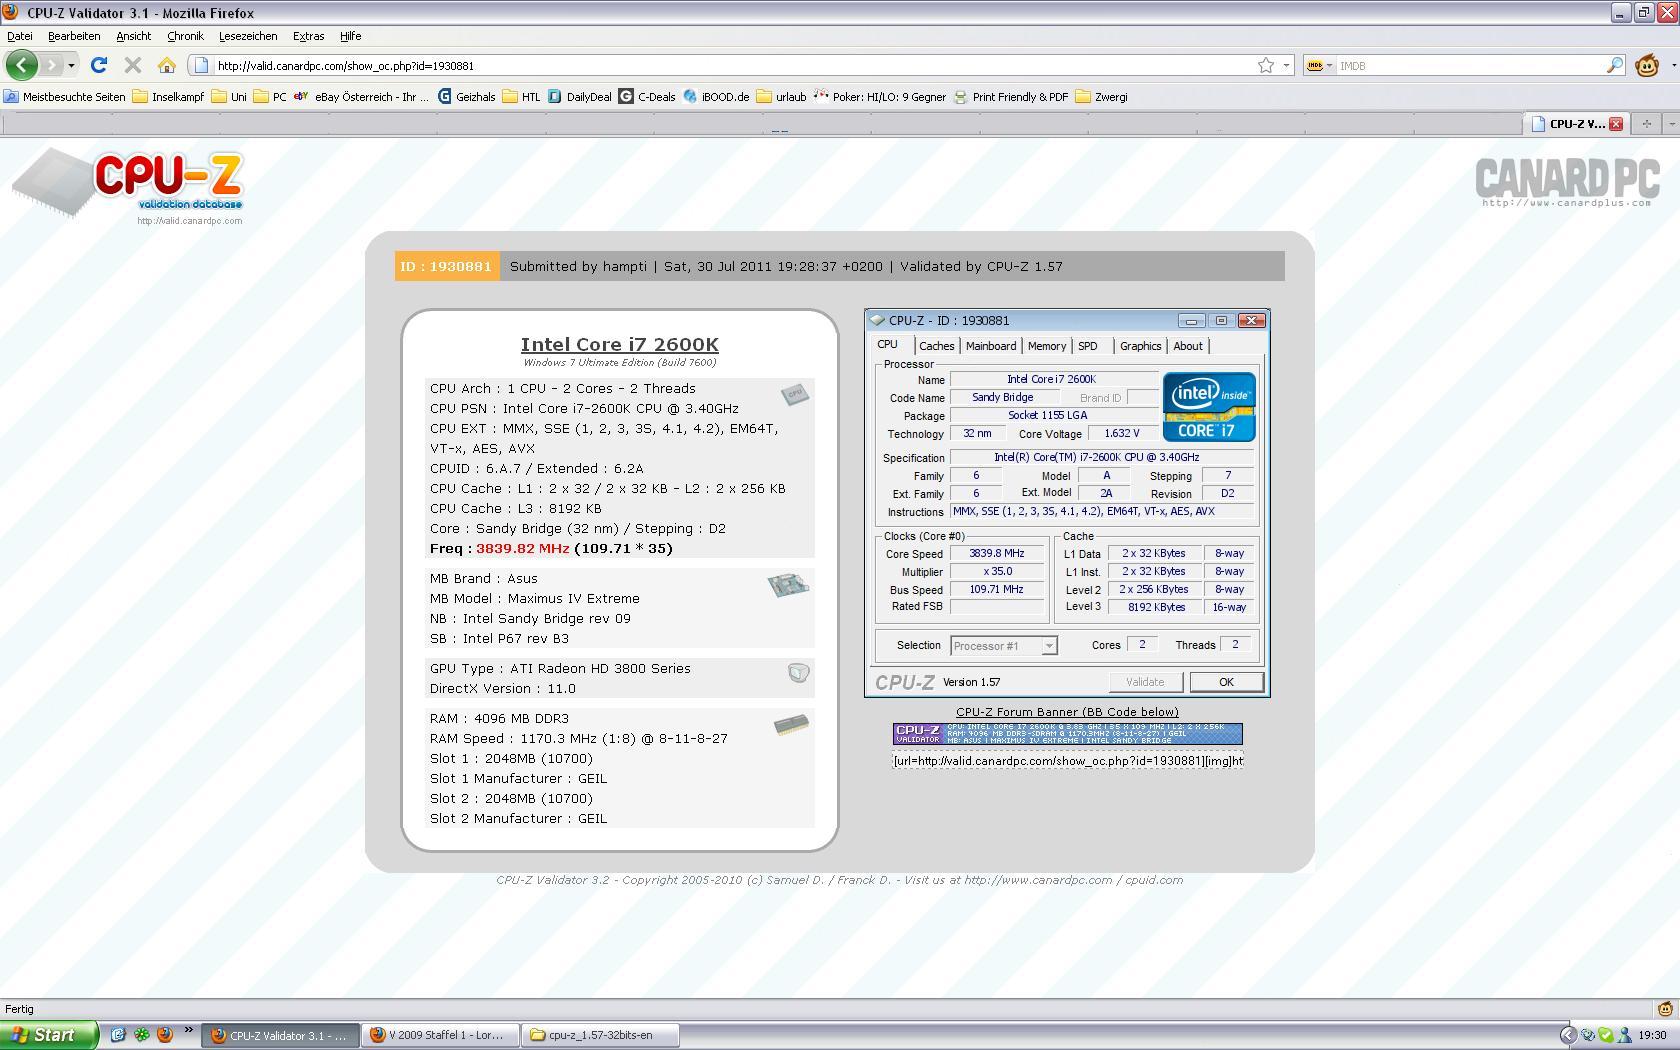This screenshot has height=1050, width=1680.
Task: Click the search magnifier icon
Action: (x=1615, y=65)
